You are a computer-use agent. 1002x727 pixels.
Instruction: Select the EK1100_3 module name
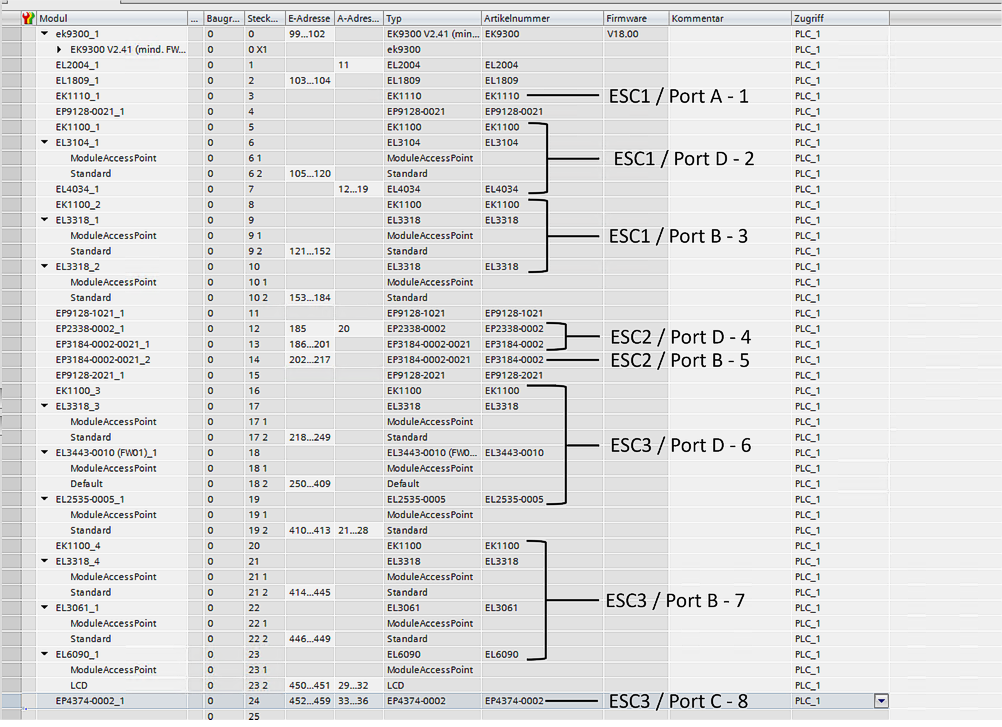coord(78,390)
